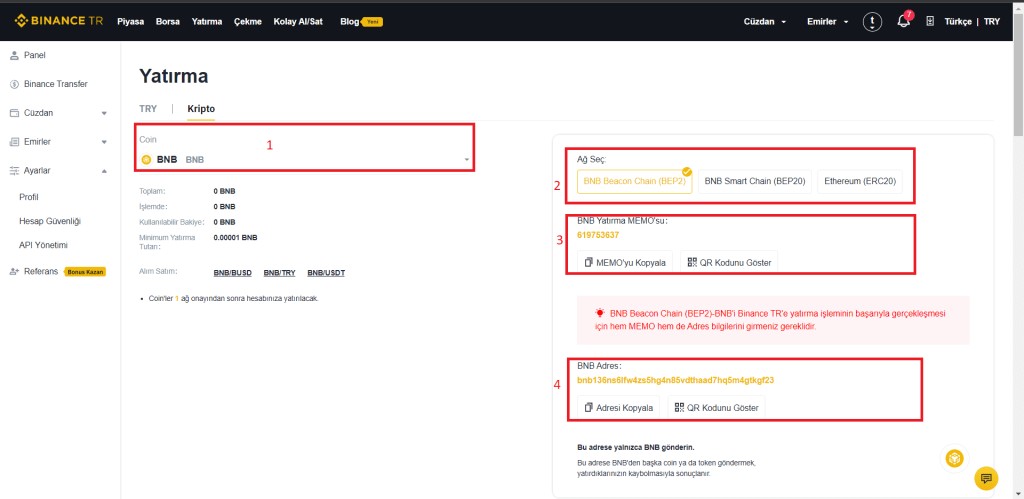Image resolution: width=1024 pixels, height=499 pixels.
Task: Click the Ayarlar settings sliders icon
Action: click(x=14, y=170)
